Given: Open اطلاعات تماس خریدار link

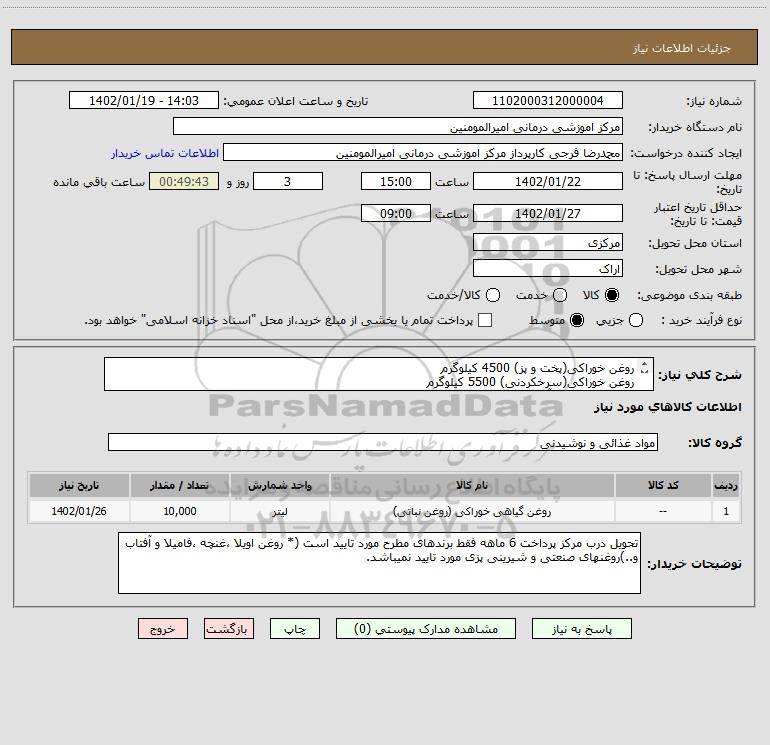Looking at the screenshot, I should pyautogui.click(x=165, y=153).
